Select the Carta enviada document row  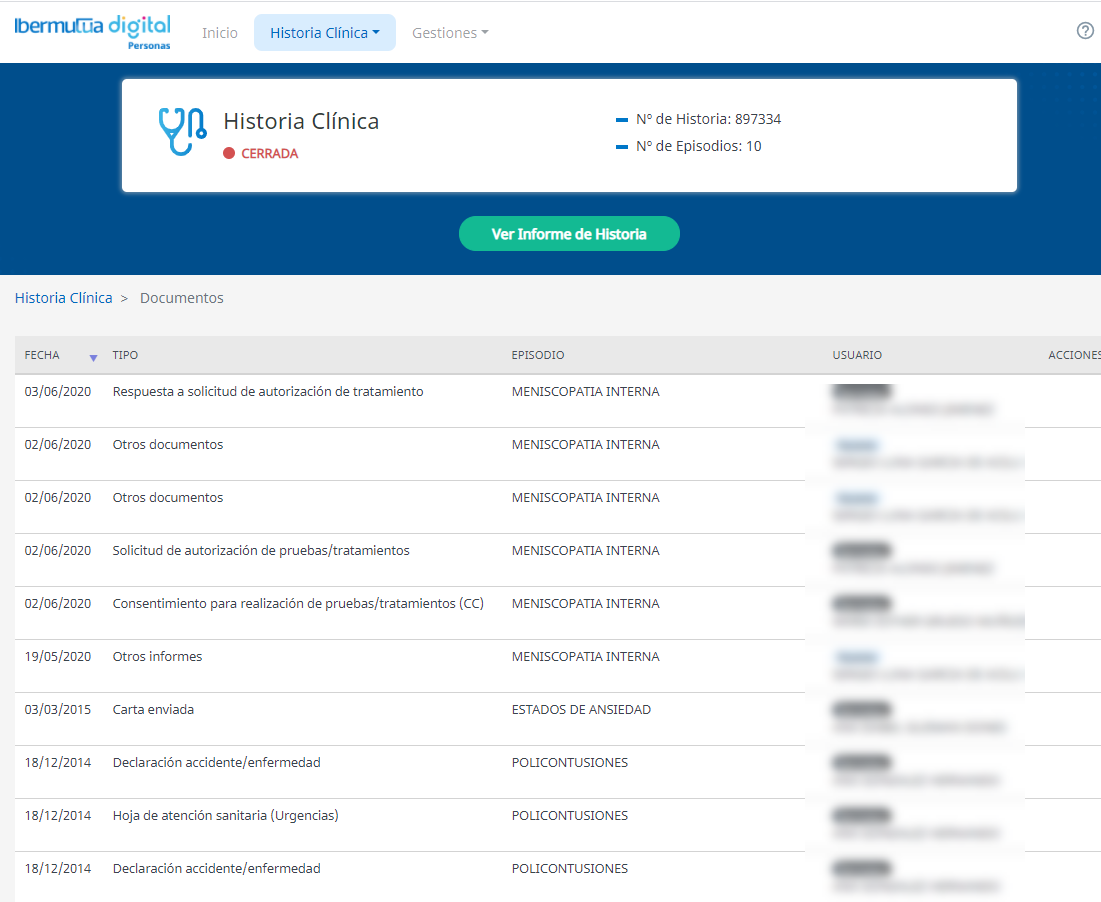coord(153,710)
